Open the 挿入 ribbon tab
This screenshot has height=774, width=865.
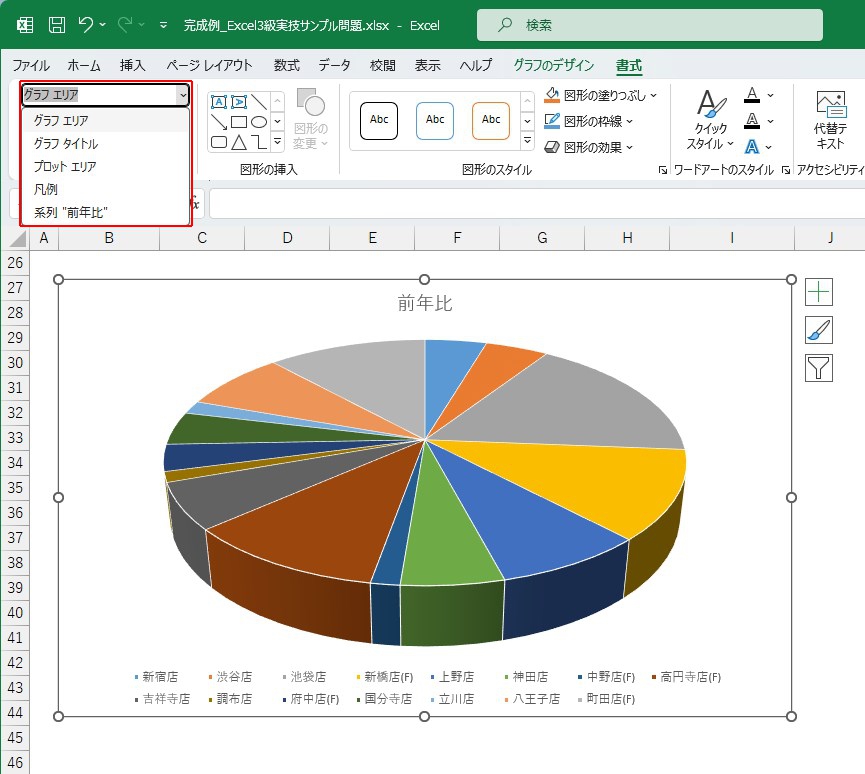pyautogui.click(x=132, y=66)
